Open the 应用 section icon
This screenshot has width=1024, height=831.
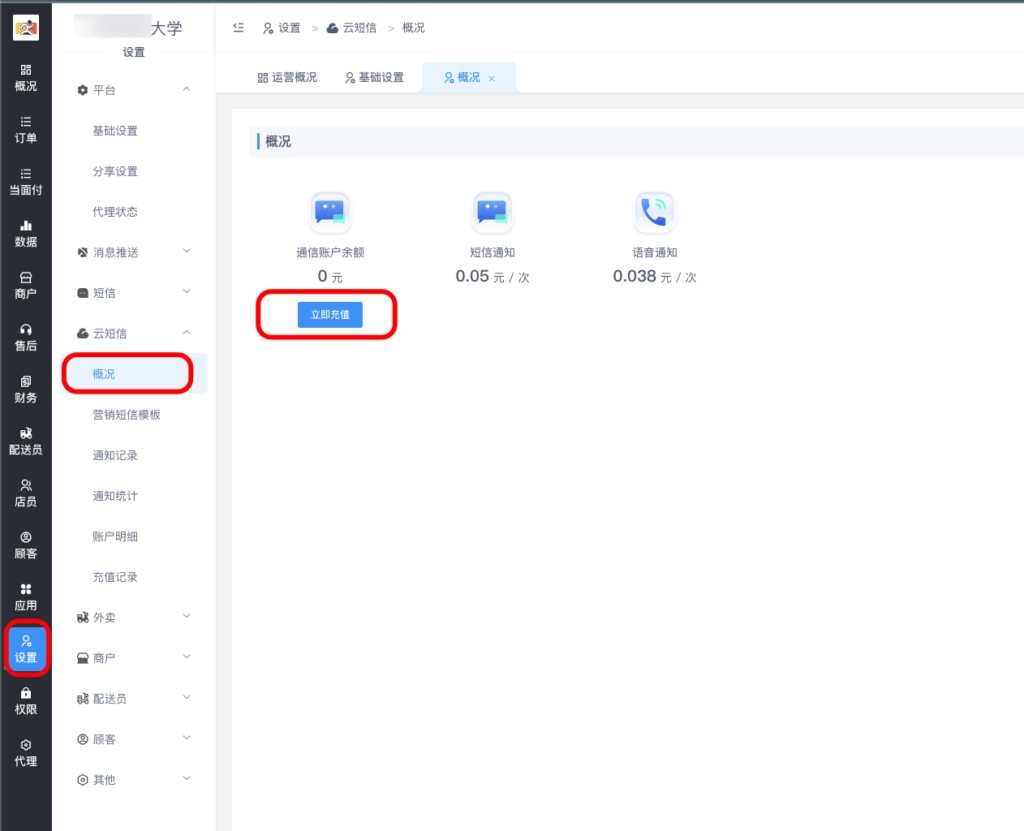pos(25,596)
